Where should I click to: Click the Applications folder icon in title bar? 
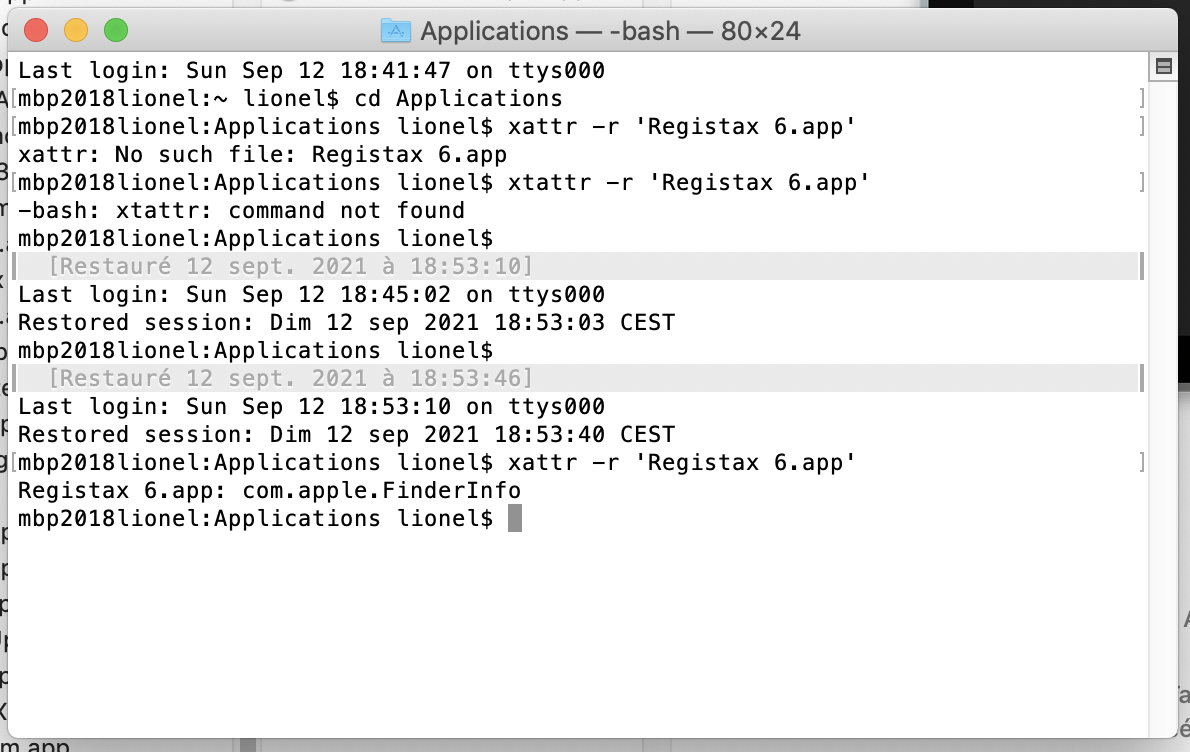[396, 31]
